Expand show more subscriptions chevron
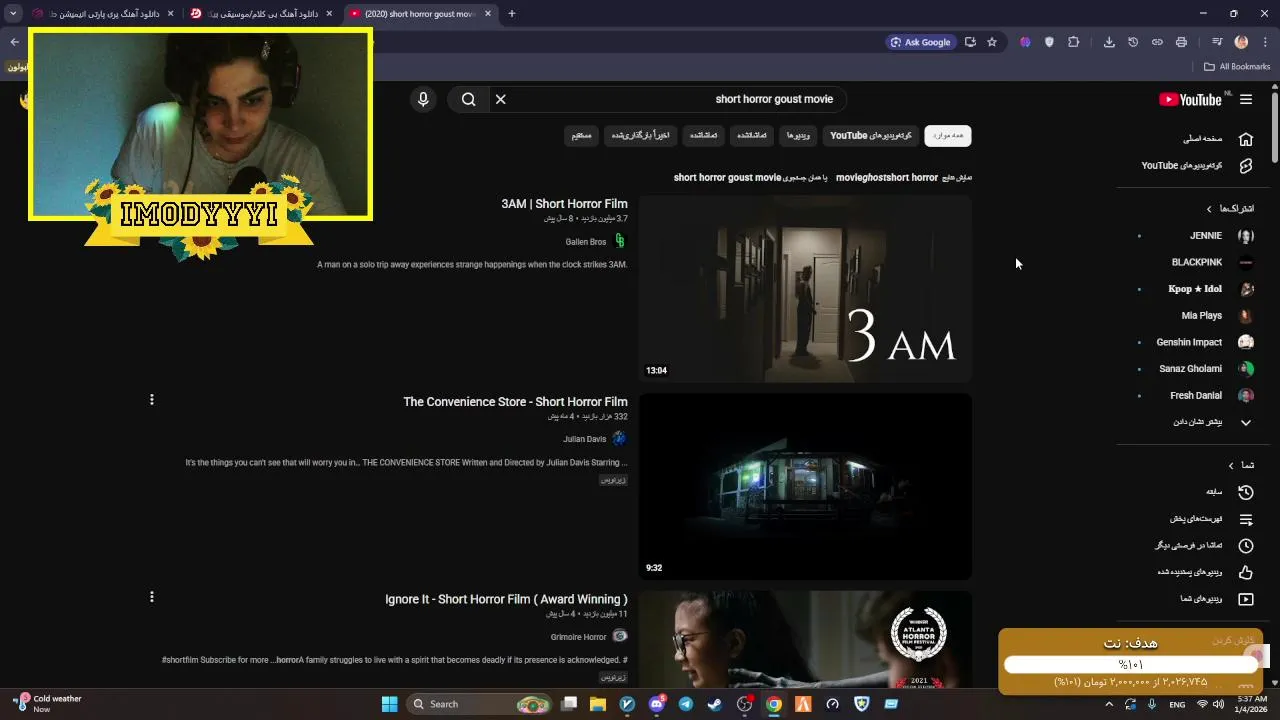The image size is (1280, 720). (1245, 423)
